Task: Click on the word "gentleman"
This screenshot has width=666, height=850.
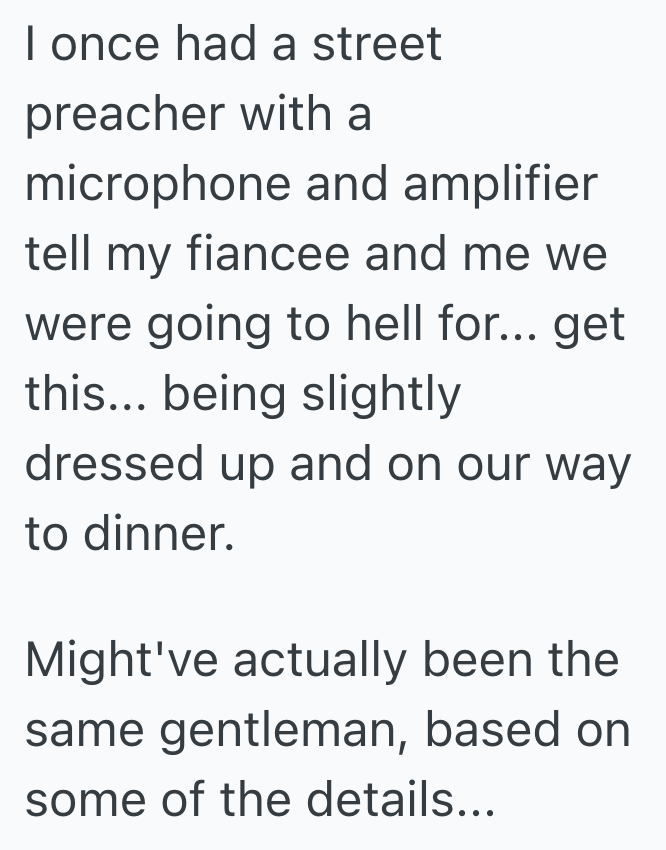Action: coord(288,731)
